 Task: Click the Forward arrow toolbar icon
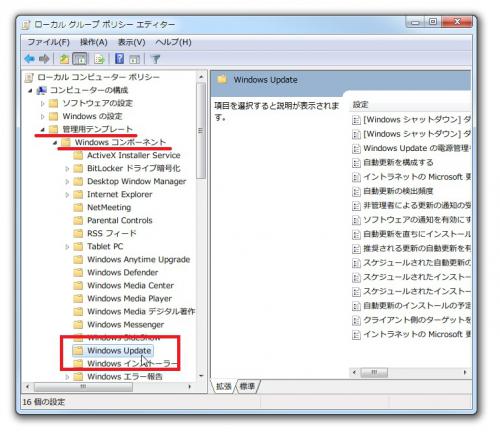pos(44,59)
